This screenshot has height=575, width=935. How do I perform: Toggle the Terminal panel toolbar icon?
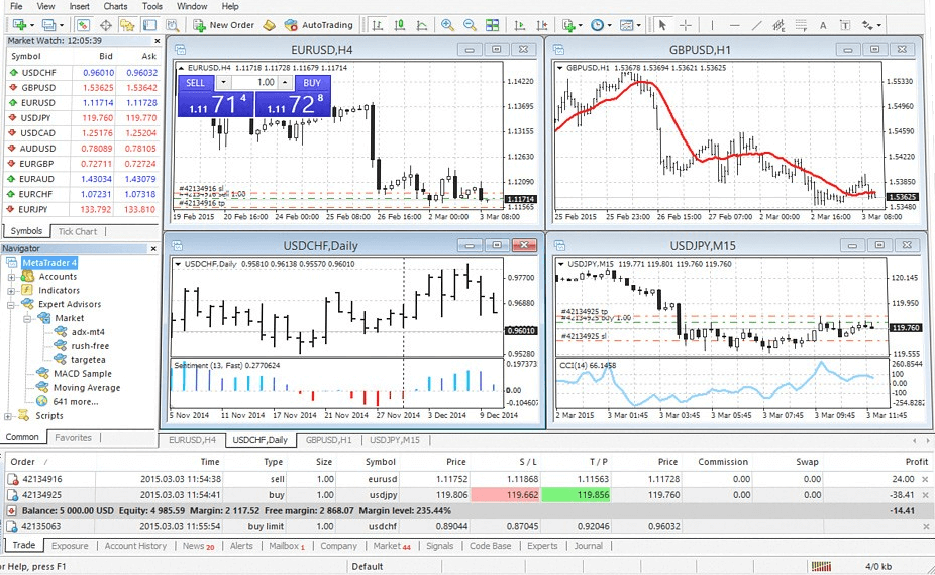coord(149,25)
